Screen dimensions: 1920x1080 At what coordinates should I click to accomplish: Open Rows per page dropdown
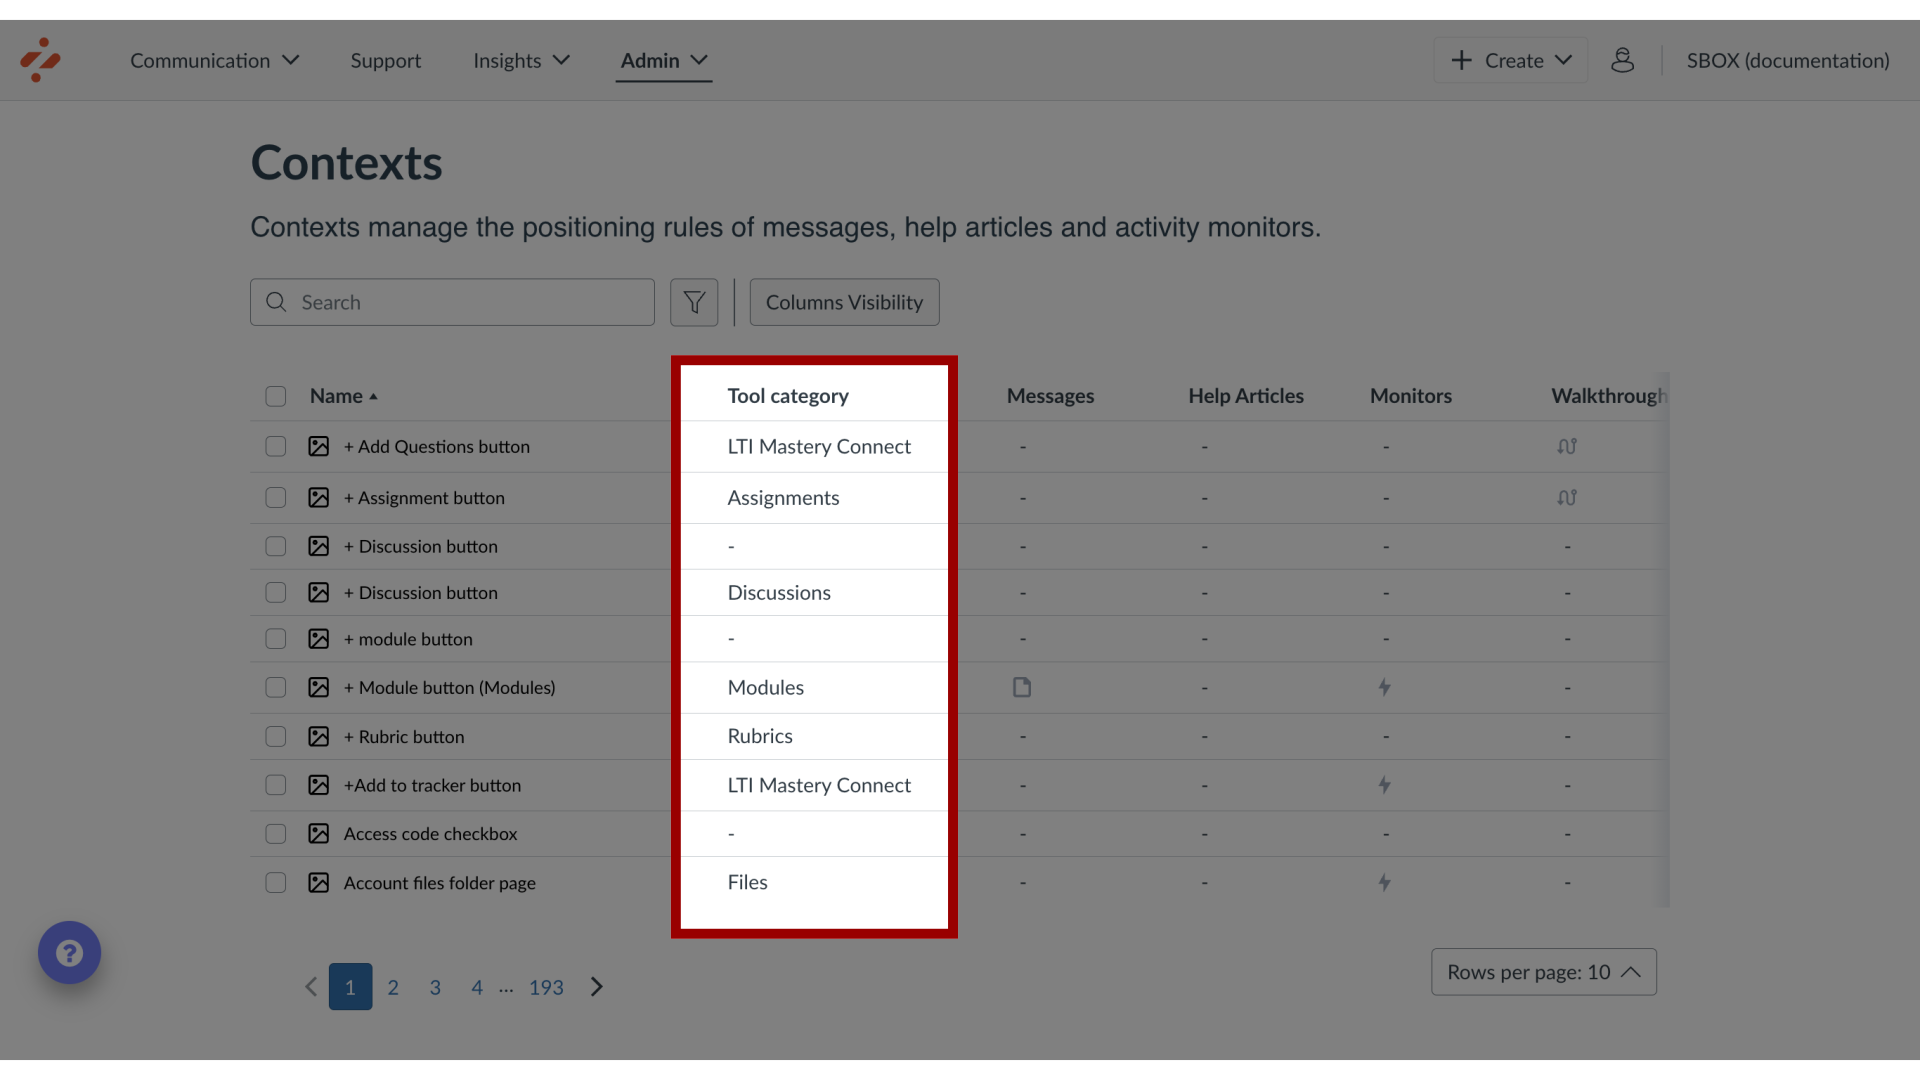point(1543,972)
